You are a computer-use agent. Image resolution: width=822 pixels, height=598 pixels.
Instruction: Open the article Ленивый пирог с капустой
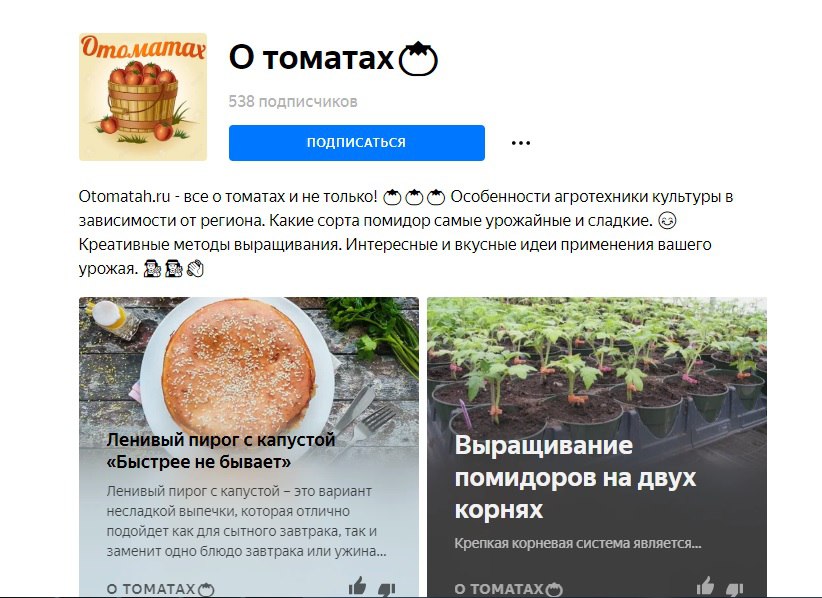[x=221, y=451]
